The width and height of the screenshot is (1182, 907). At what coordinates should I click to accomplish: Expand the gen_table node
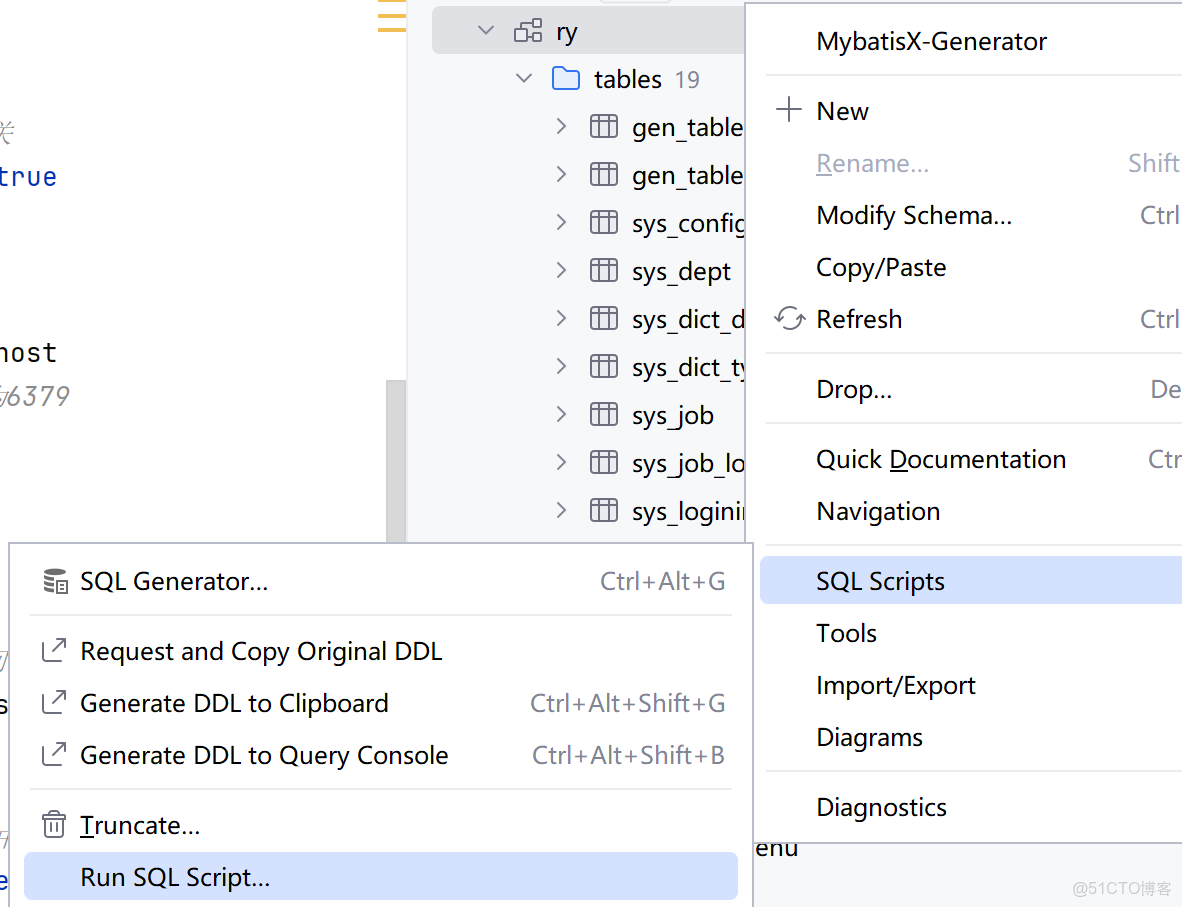(561, 126)
